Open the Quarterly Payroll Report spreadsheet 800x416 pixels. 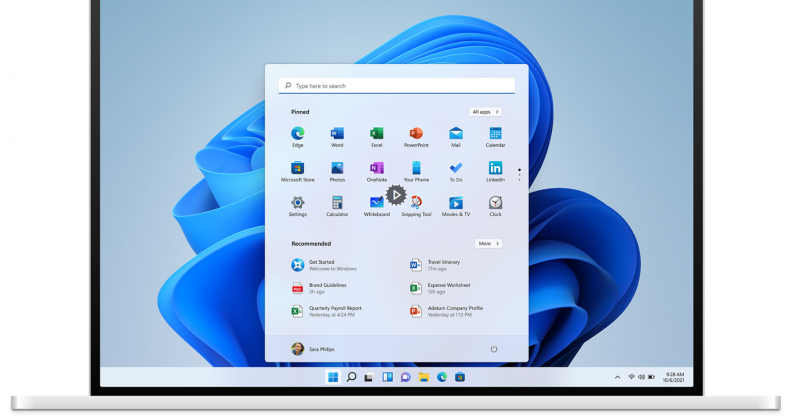(x=327, y=311)
